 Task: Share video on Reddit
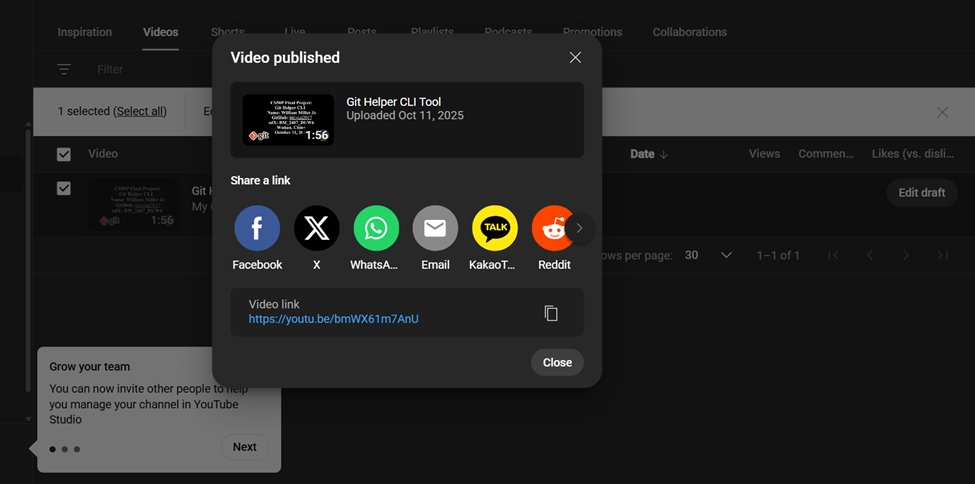pyautogui.click(x=550, y=228)
